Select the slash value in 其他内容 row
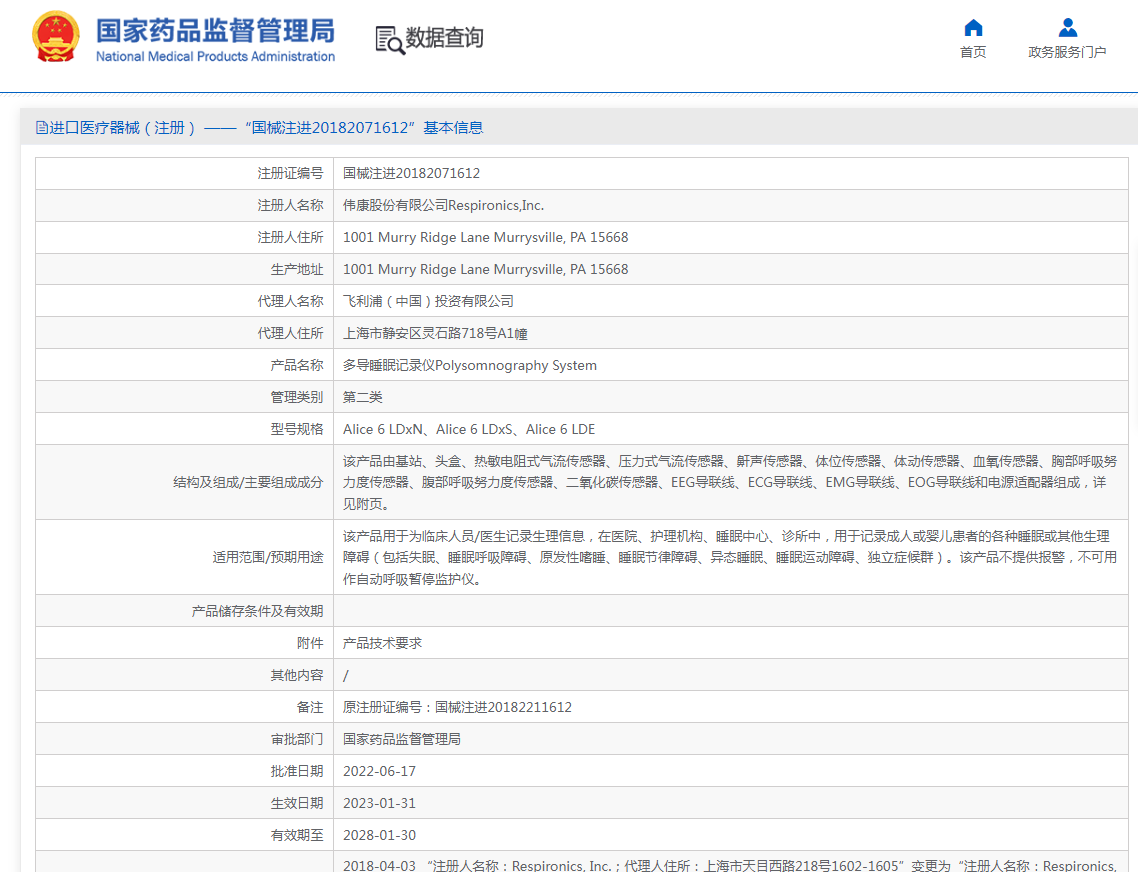This screenshot has width=1138, height=872. coord(345,676)
